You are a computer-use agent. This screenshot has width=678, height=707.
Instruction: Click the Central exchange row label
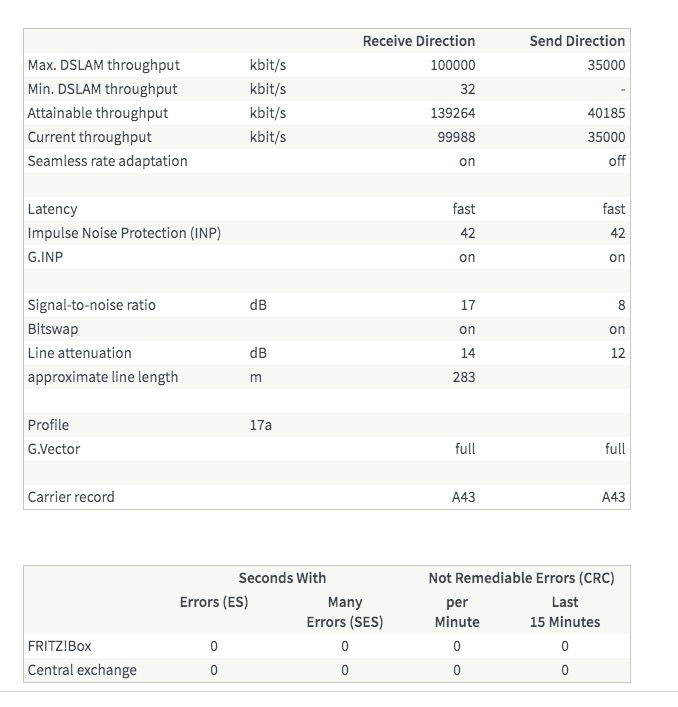point(82,670)
